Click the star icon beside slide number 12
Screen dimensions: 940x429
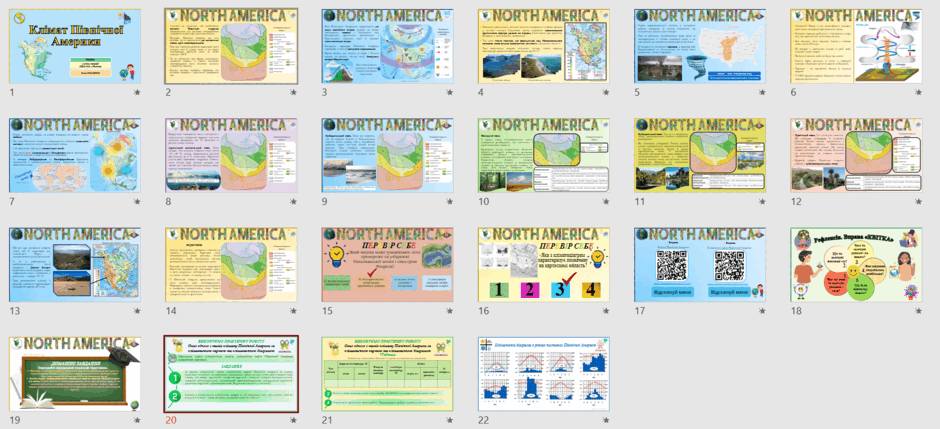point(919,202)
